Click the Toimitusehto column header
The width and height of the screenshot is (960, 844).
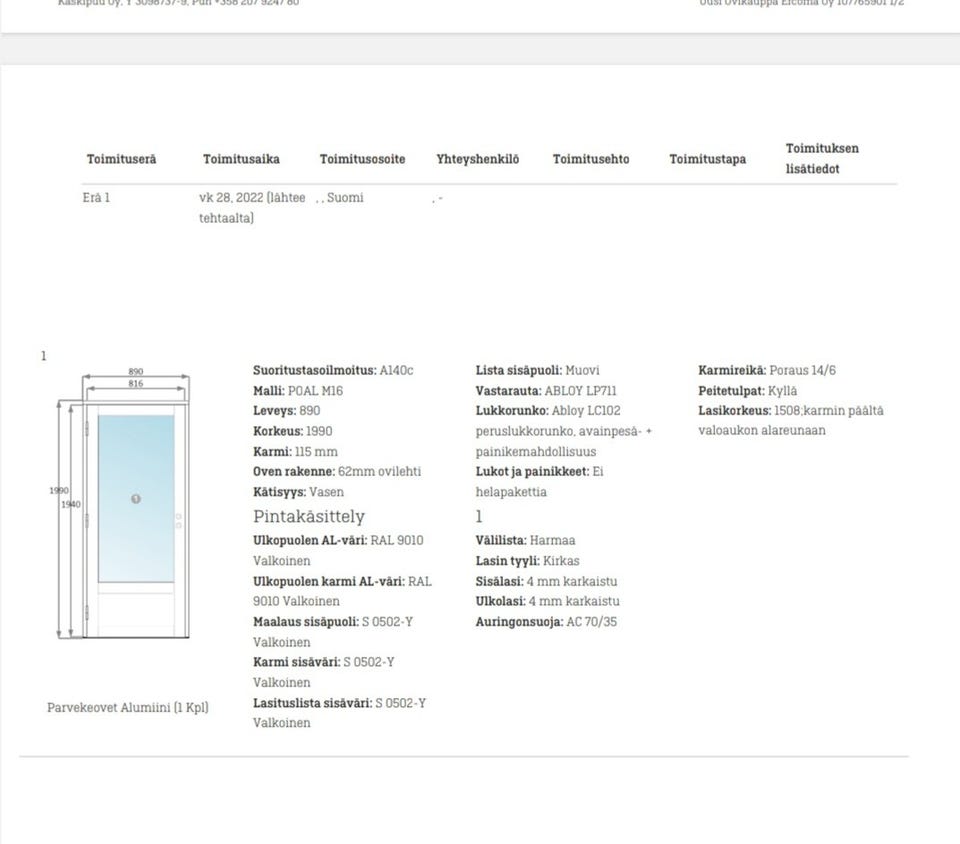click(x=591, y=159)
